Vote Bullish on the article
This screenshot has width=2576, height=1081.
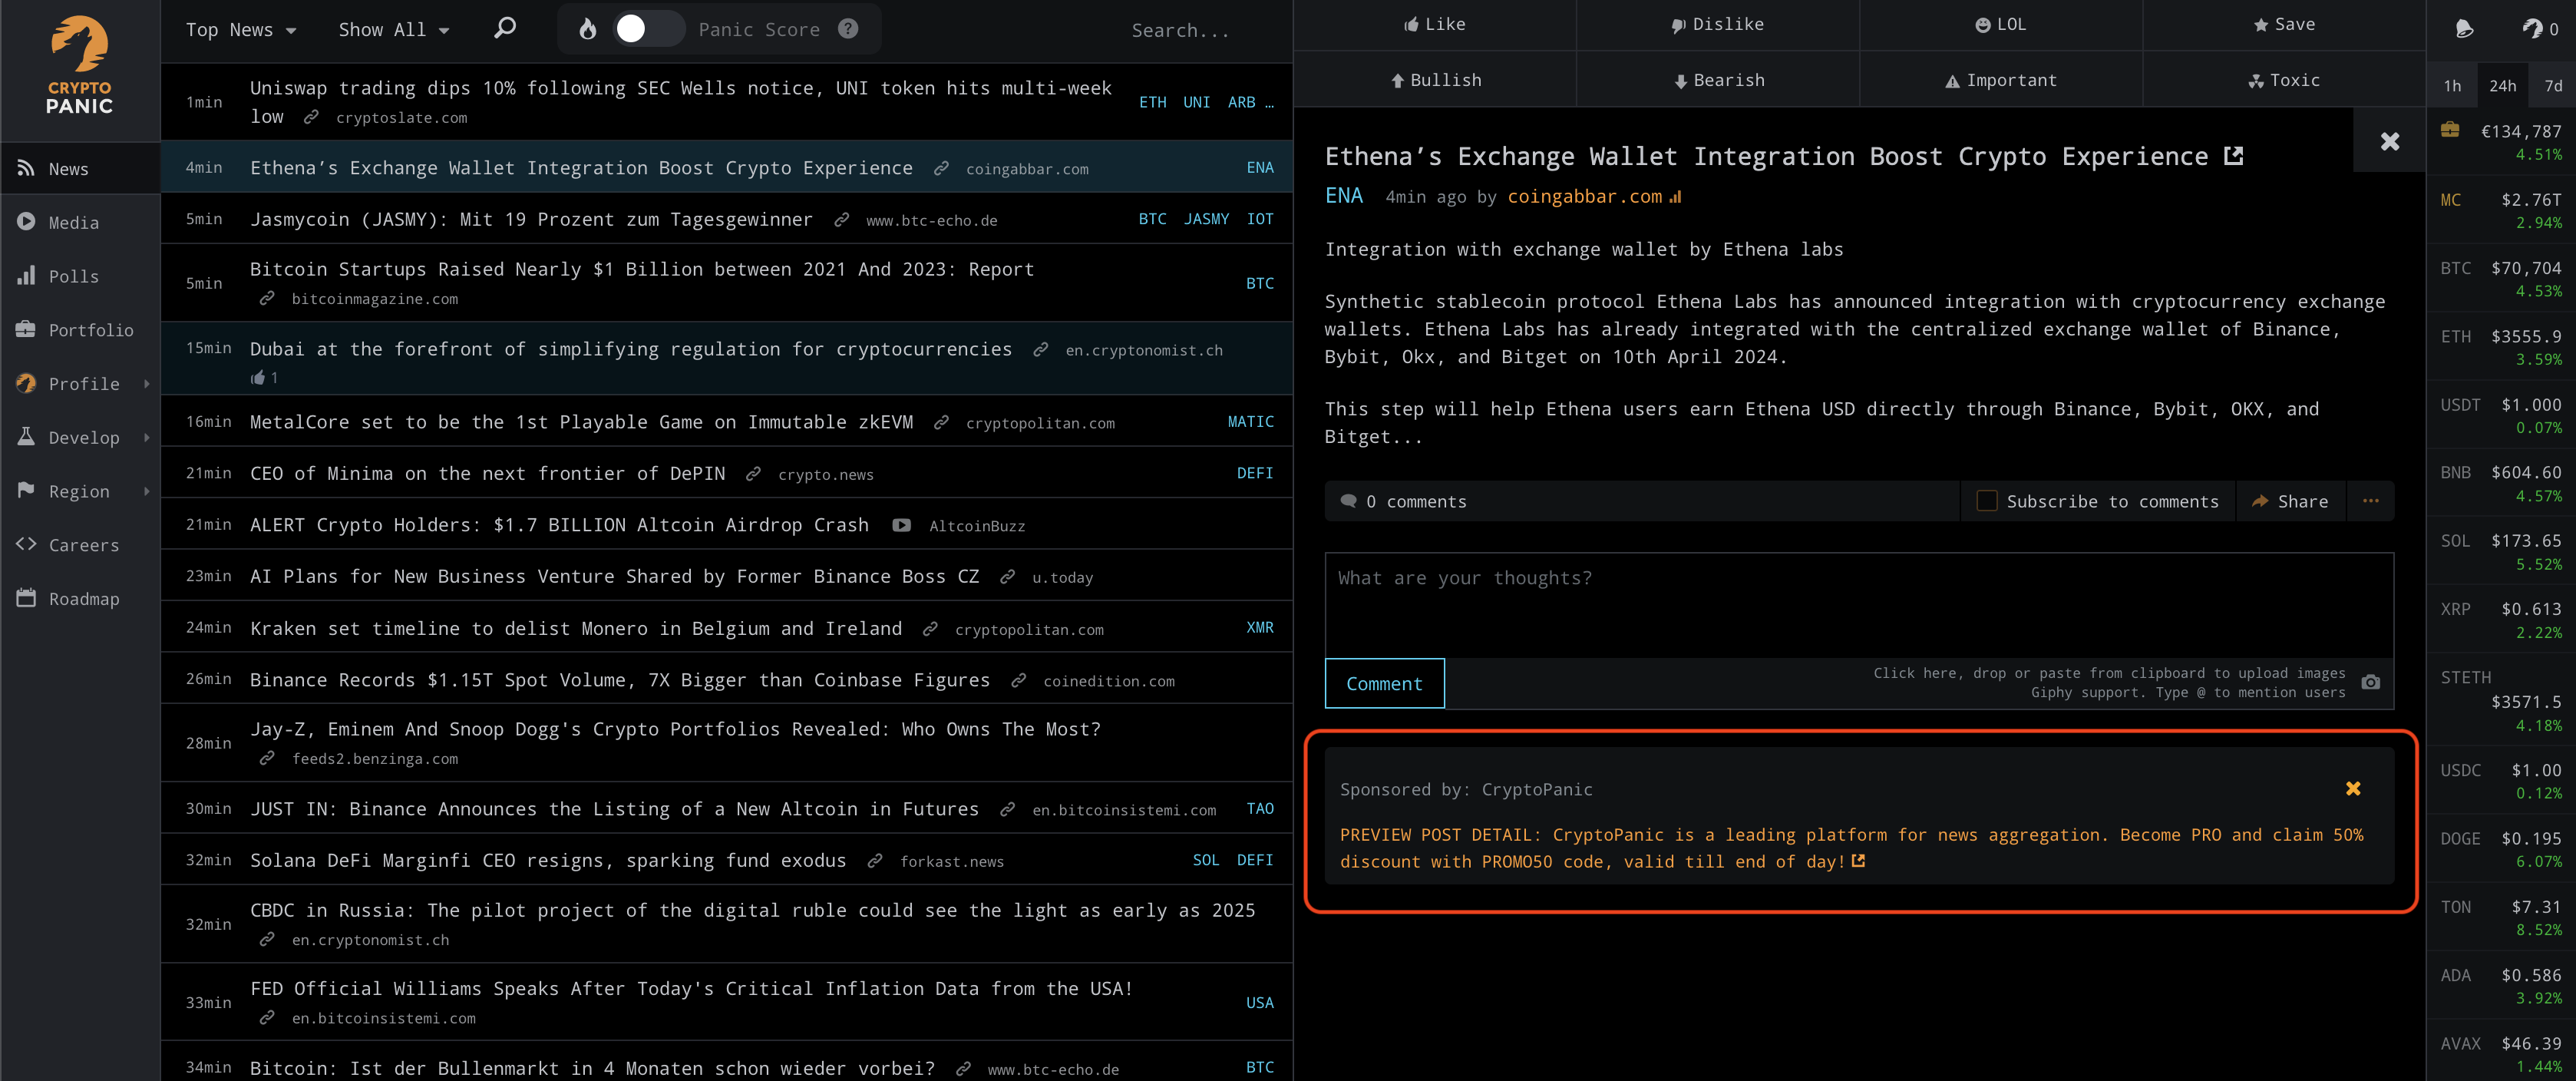tap(1435, 80)
